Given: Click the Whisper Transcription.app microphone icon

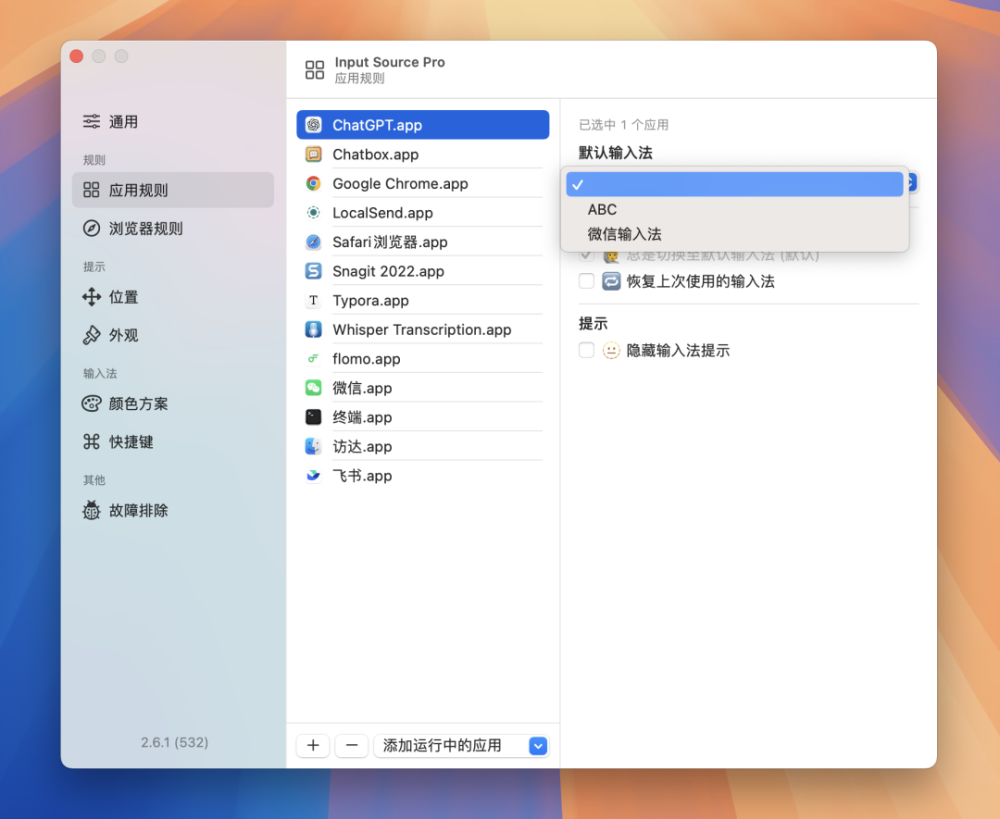Looking at the screenshot, I should click(313, 329).
